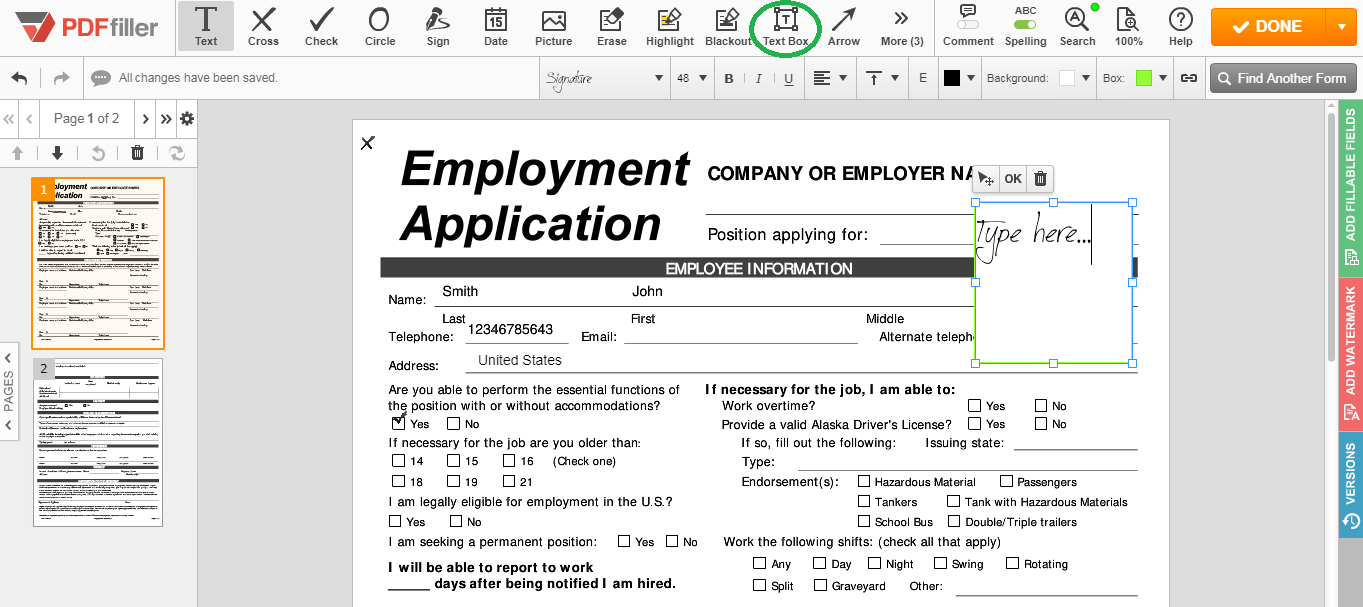The image size is (1363, 607).
Task: Select the Blackout tool
Action: 727,27
